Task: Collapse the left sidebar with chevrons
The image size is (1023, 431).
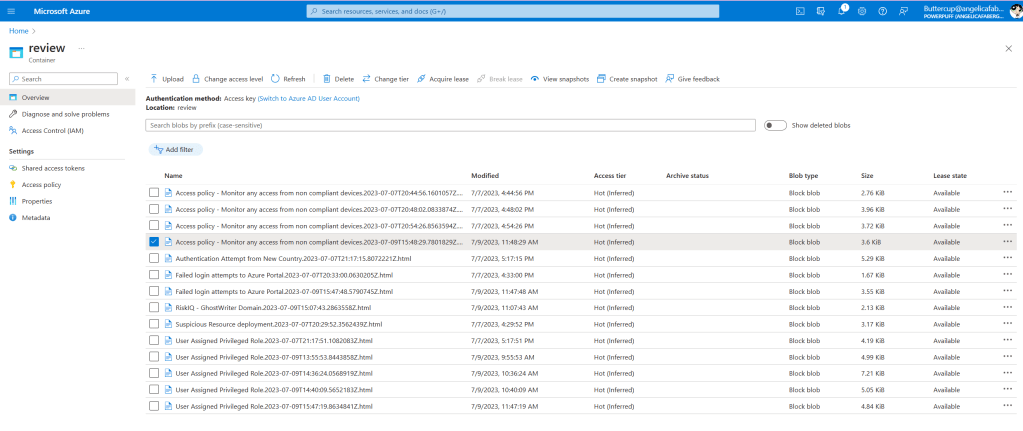Action: 127,78
